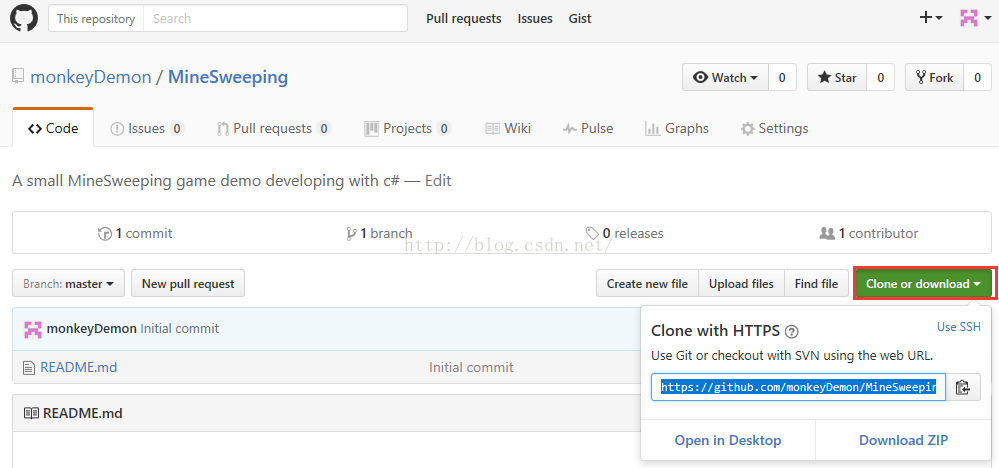Screen dimensions: 999x468
Task: View the 1 branch list
Action: pos(379,234)
